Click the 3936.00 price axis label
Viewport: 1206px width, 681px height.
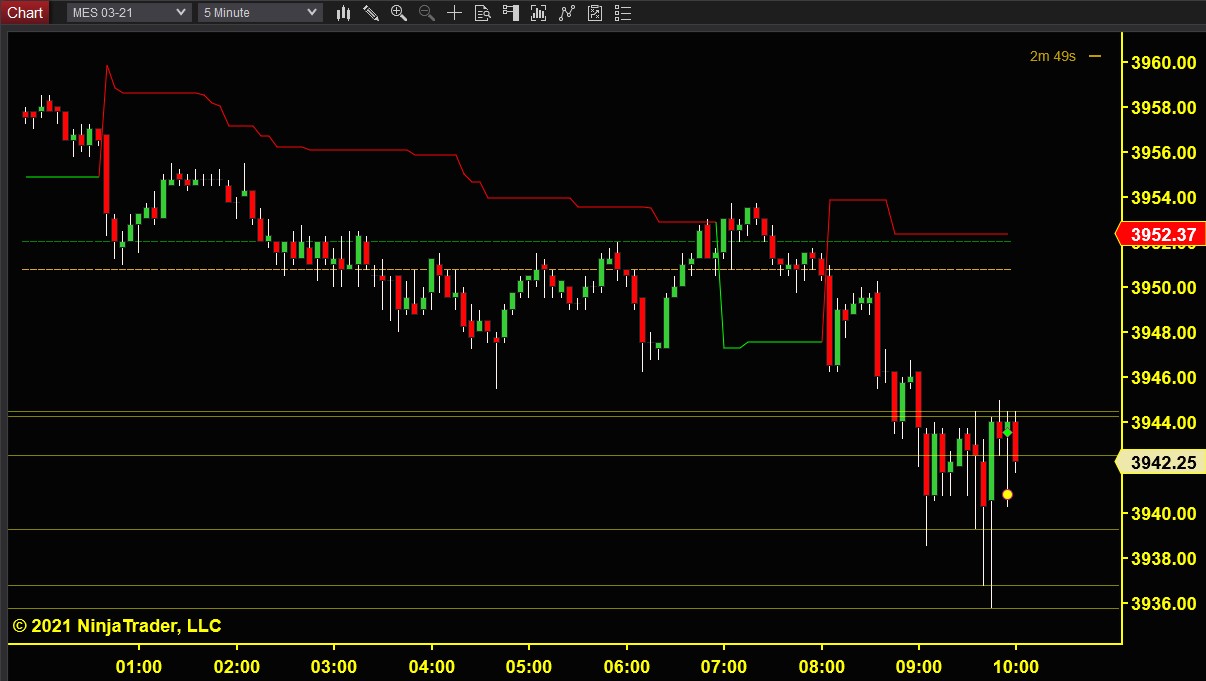coord(1163,603)
